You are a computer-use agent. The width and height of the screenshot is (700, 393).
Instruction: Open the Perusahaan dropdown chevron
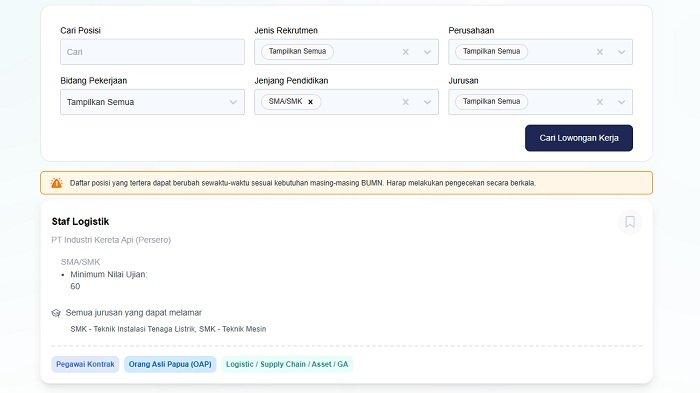coord(621,52)
